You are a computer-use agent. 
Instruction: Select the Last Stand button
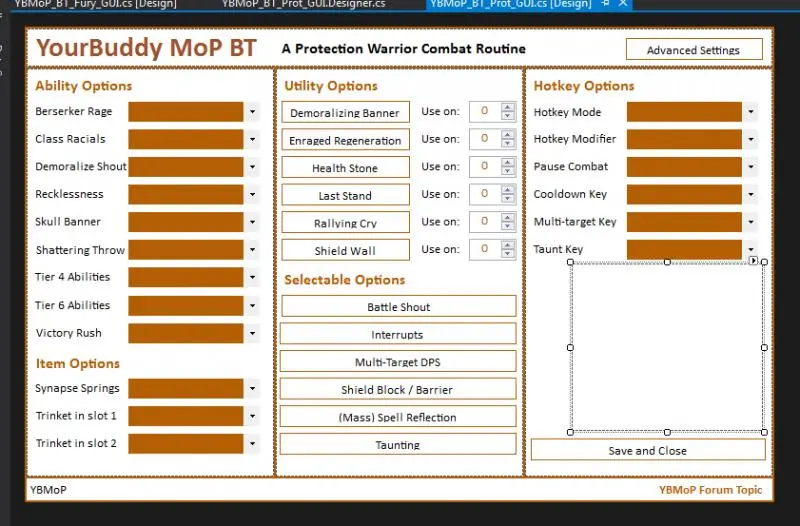click(x=345, y=194)
